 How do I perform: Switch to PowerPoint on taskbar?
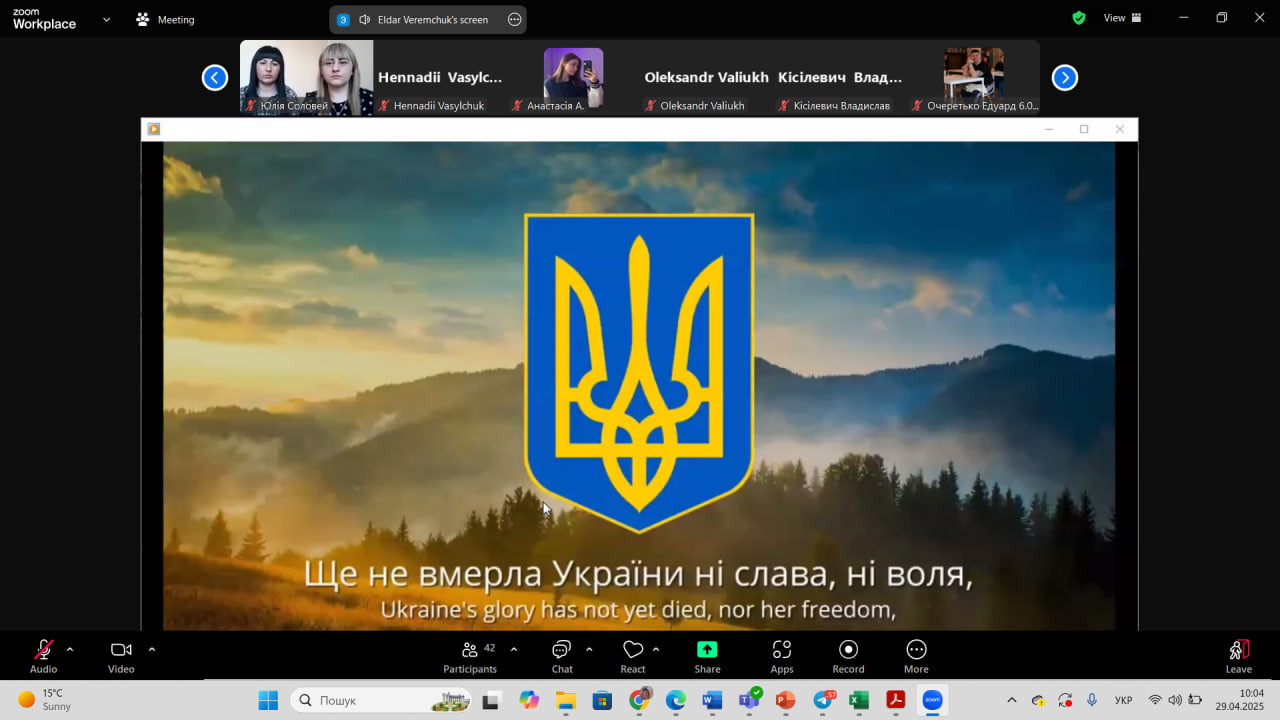(x=786, y=700)
